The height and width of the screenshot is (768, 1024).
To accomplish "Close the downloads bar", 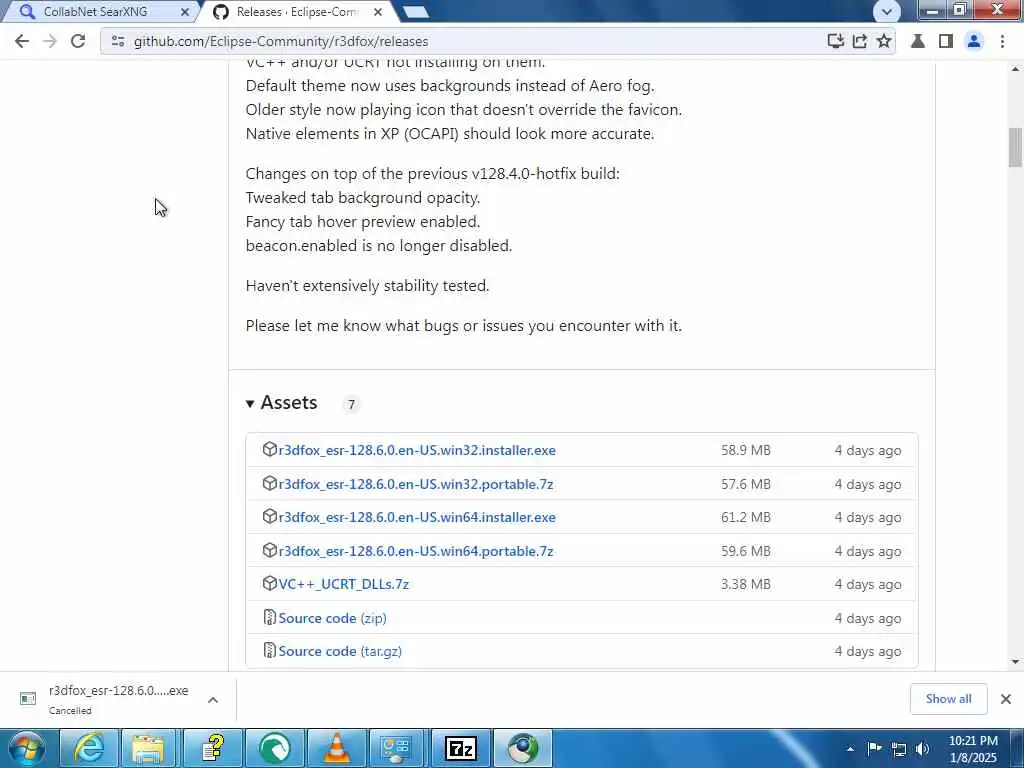I will [x=1006, y=699].
